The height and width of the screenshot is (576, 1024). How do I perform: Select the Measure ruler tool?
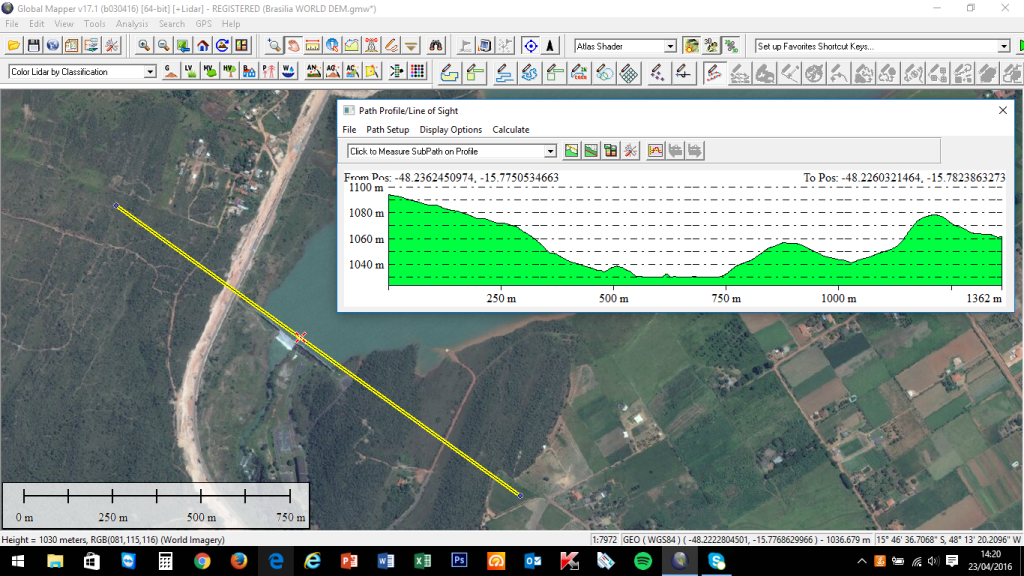tap(312, 46)
